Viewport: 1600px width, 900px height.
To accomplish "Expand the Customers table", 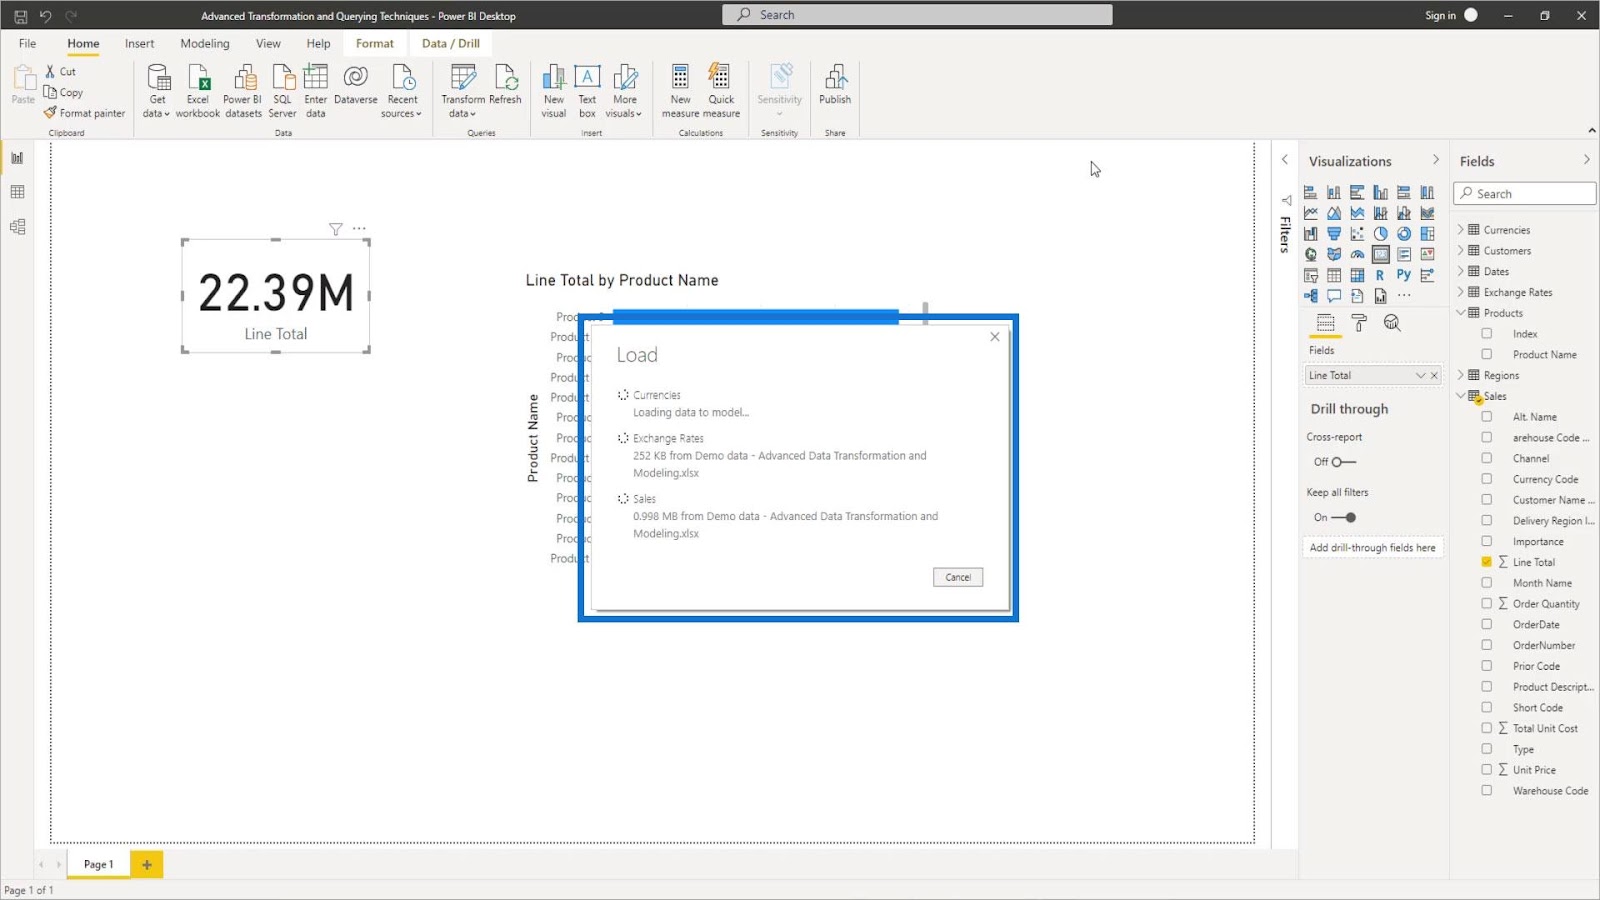I will pos(1461,251).
